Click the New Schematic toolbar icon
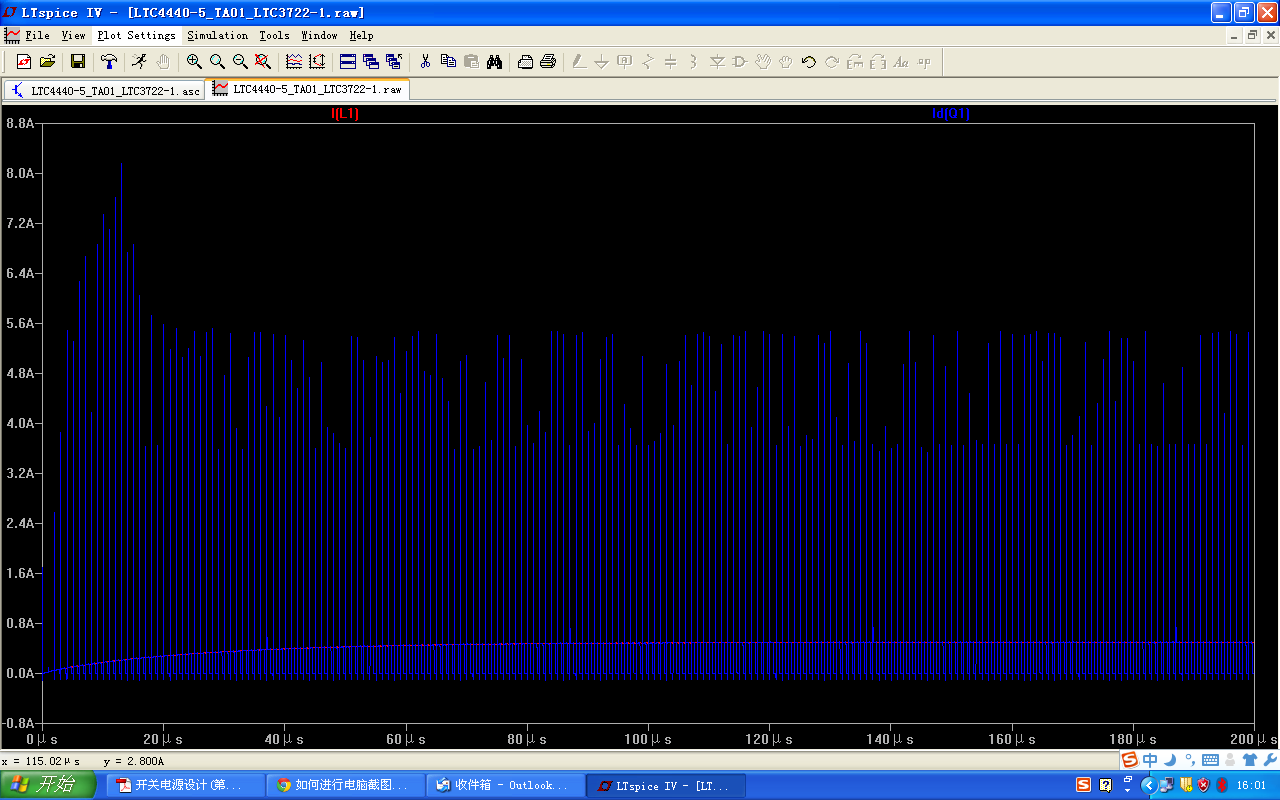 (24, 62)
